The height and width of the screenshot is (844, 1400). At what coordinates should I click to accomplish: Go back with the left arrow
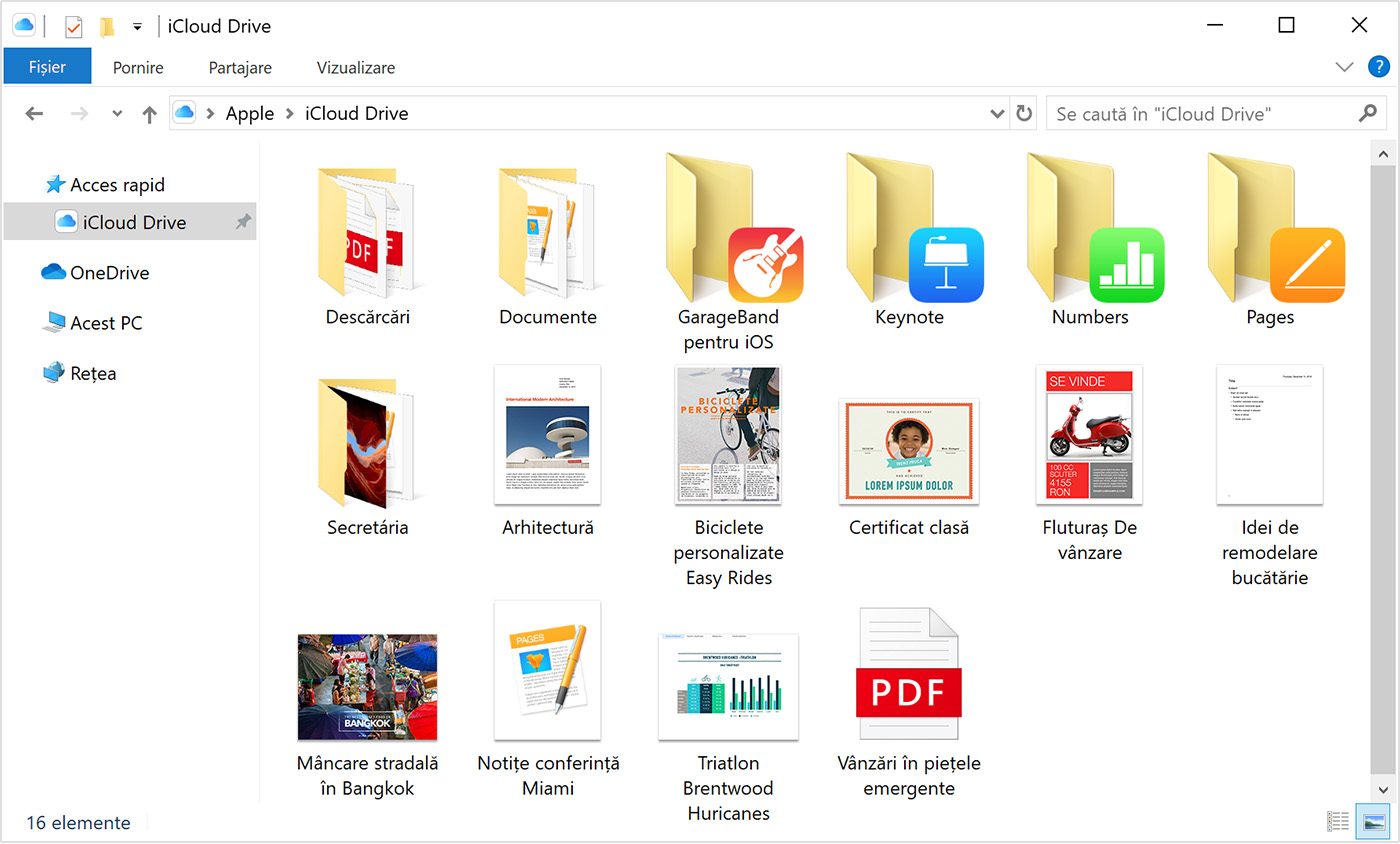(x=34, y=114)
